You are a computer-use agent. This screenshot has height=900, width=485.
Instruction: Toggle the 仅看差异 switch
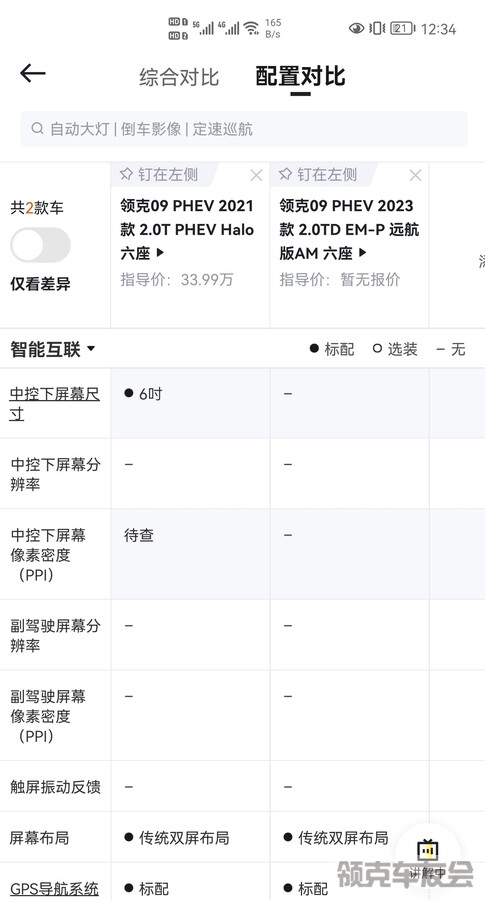click(40, 245)
